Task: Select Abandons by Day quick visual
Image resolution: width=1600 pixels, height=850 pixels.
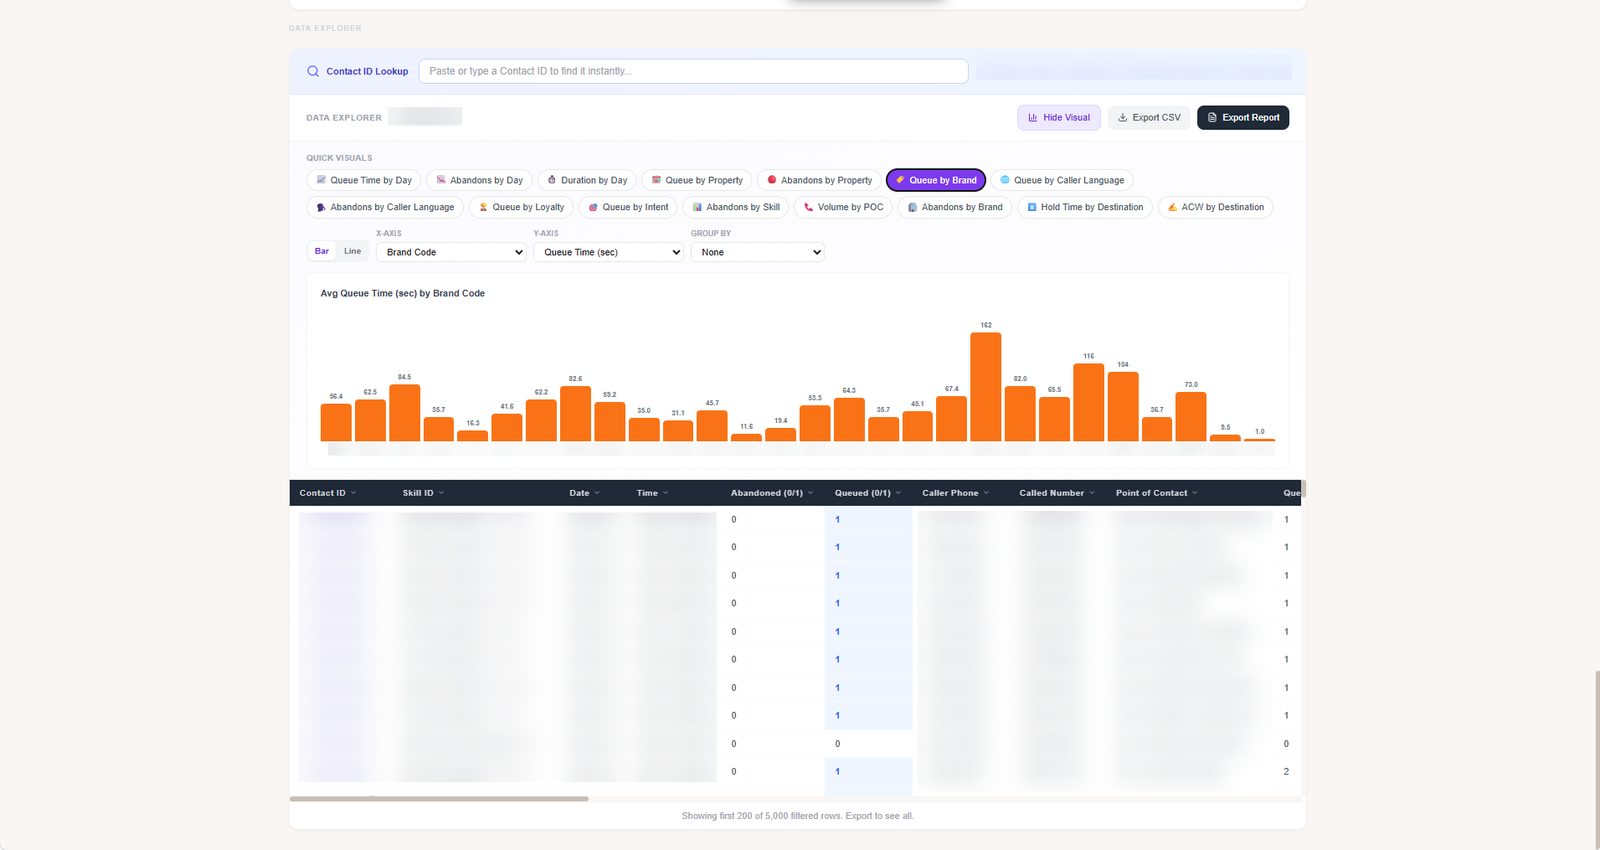Action: coord(479,180)
